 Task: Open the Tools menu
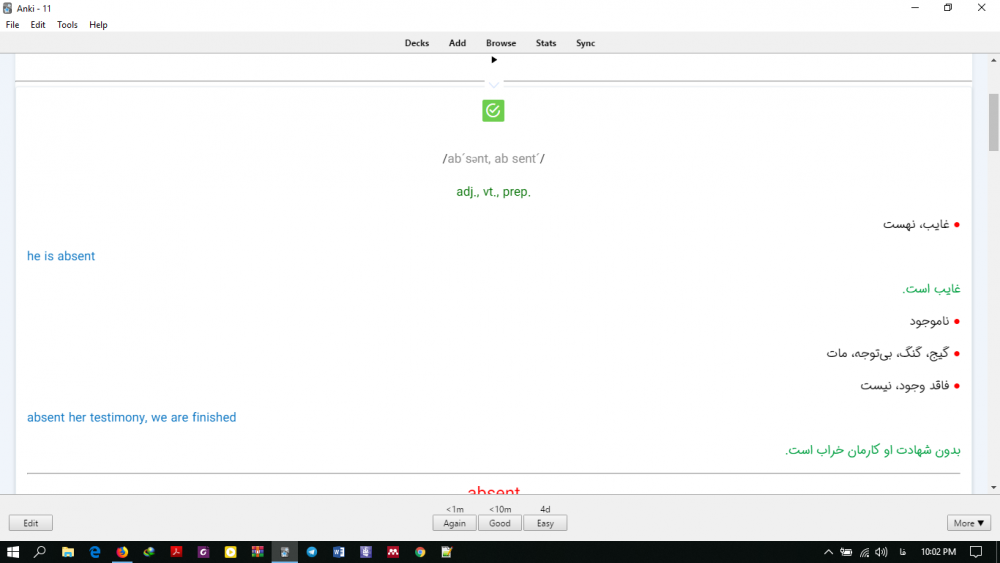coord(67,25)
